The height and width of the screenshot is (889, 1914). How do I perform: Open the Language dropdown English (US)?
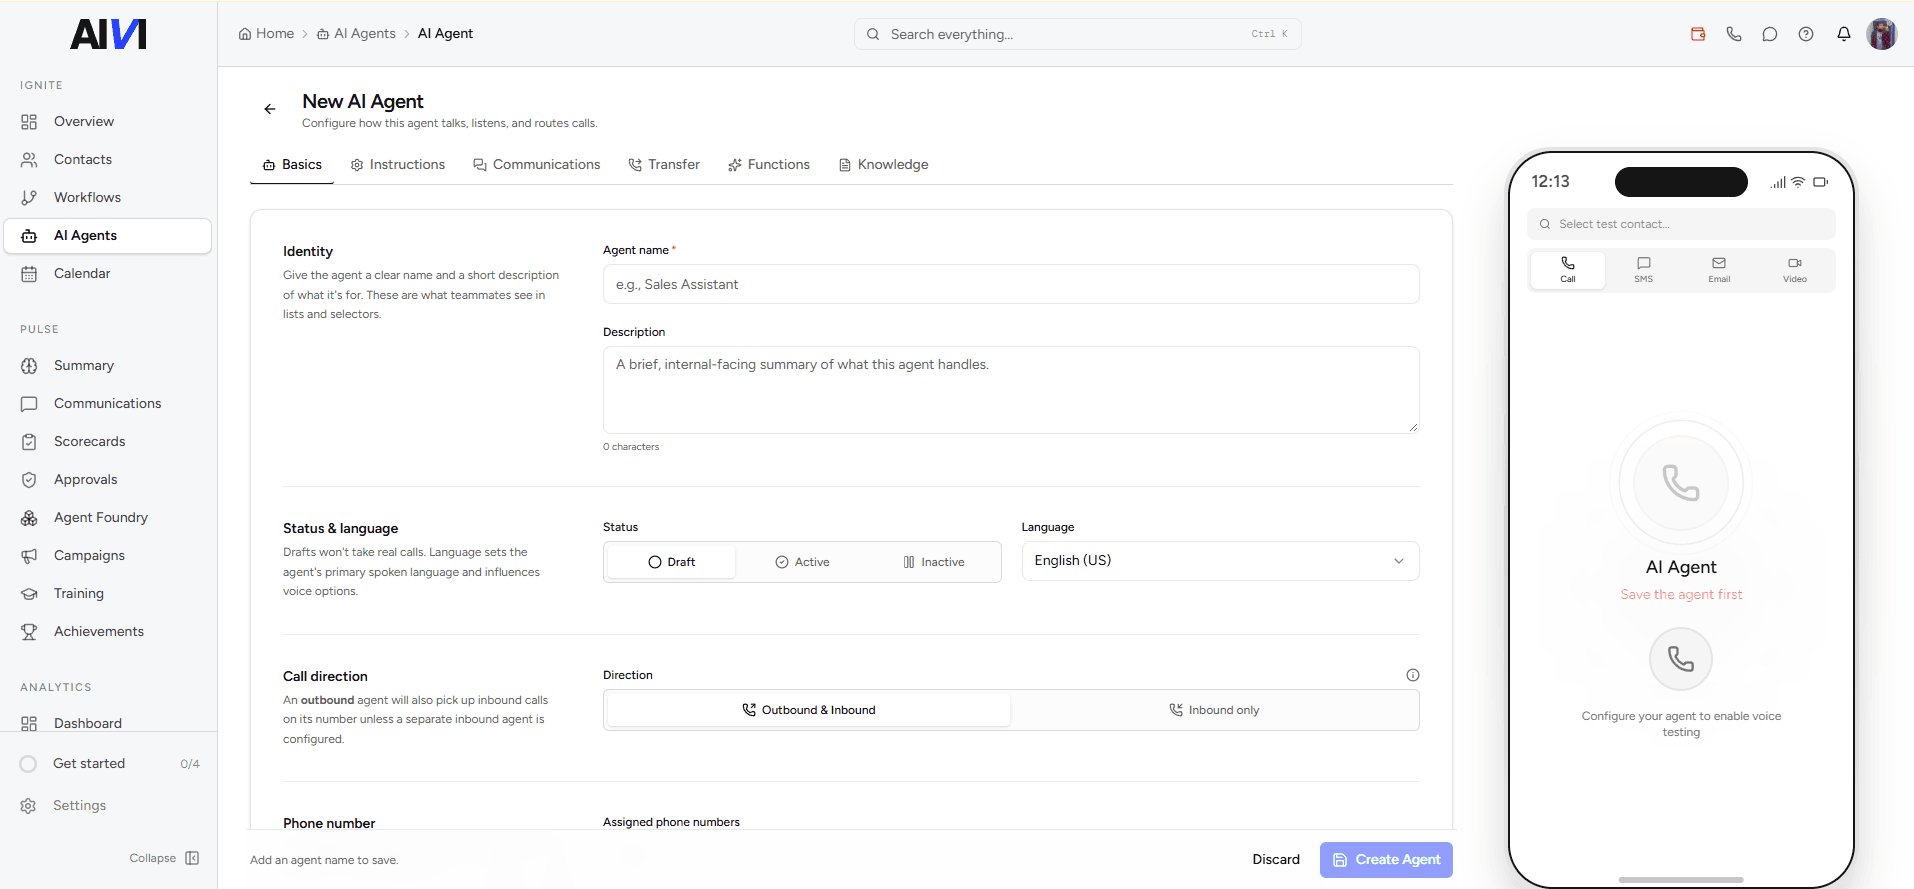coord(1220,561)
